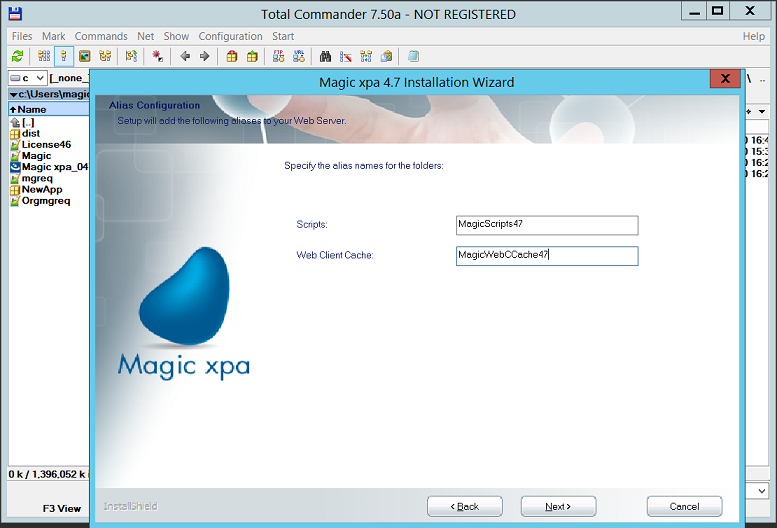777x528 pixels.
Task: Select the mgreq file entry
Action: tap(31, 178)
